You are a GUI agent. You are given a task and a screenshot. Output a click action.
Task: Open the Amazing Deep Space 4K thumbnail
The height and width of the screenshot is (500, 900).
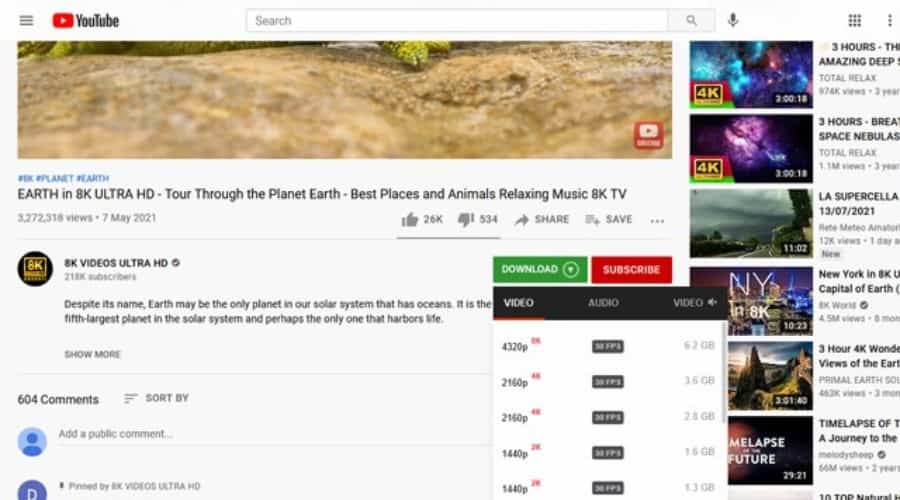click(751, 74)
